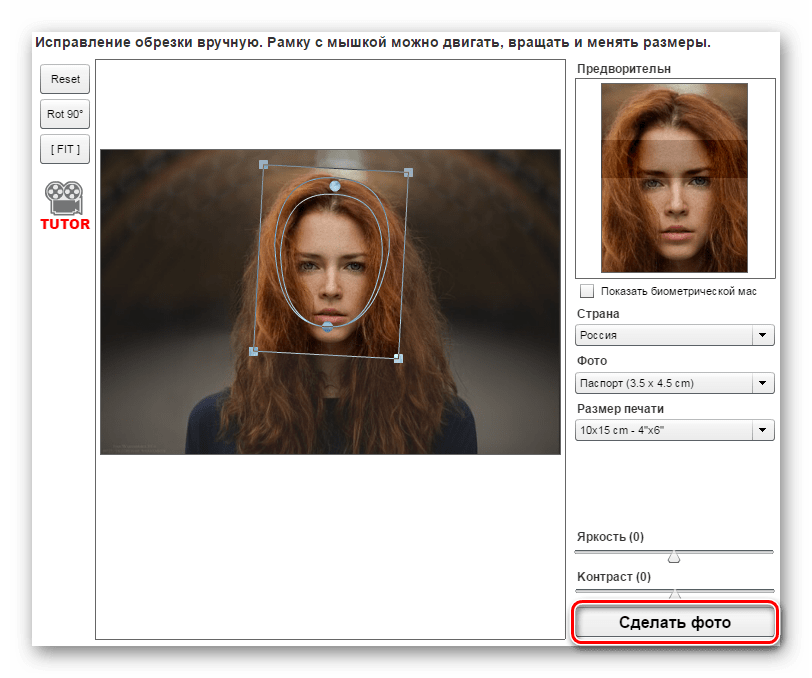This screenshot has width=812, height=678.
Task: Click the Яркость brightness slider thumb
Action: coord(674,556)
